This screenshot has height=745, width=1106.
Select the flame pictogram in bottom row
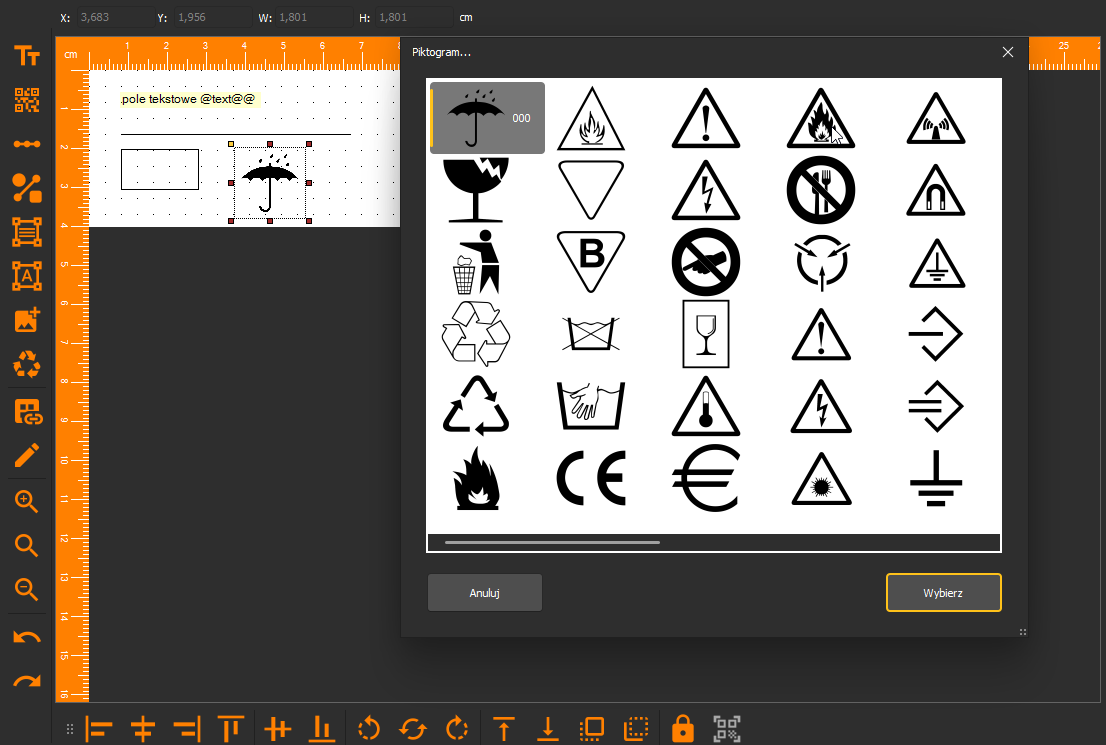pos(476,478)
